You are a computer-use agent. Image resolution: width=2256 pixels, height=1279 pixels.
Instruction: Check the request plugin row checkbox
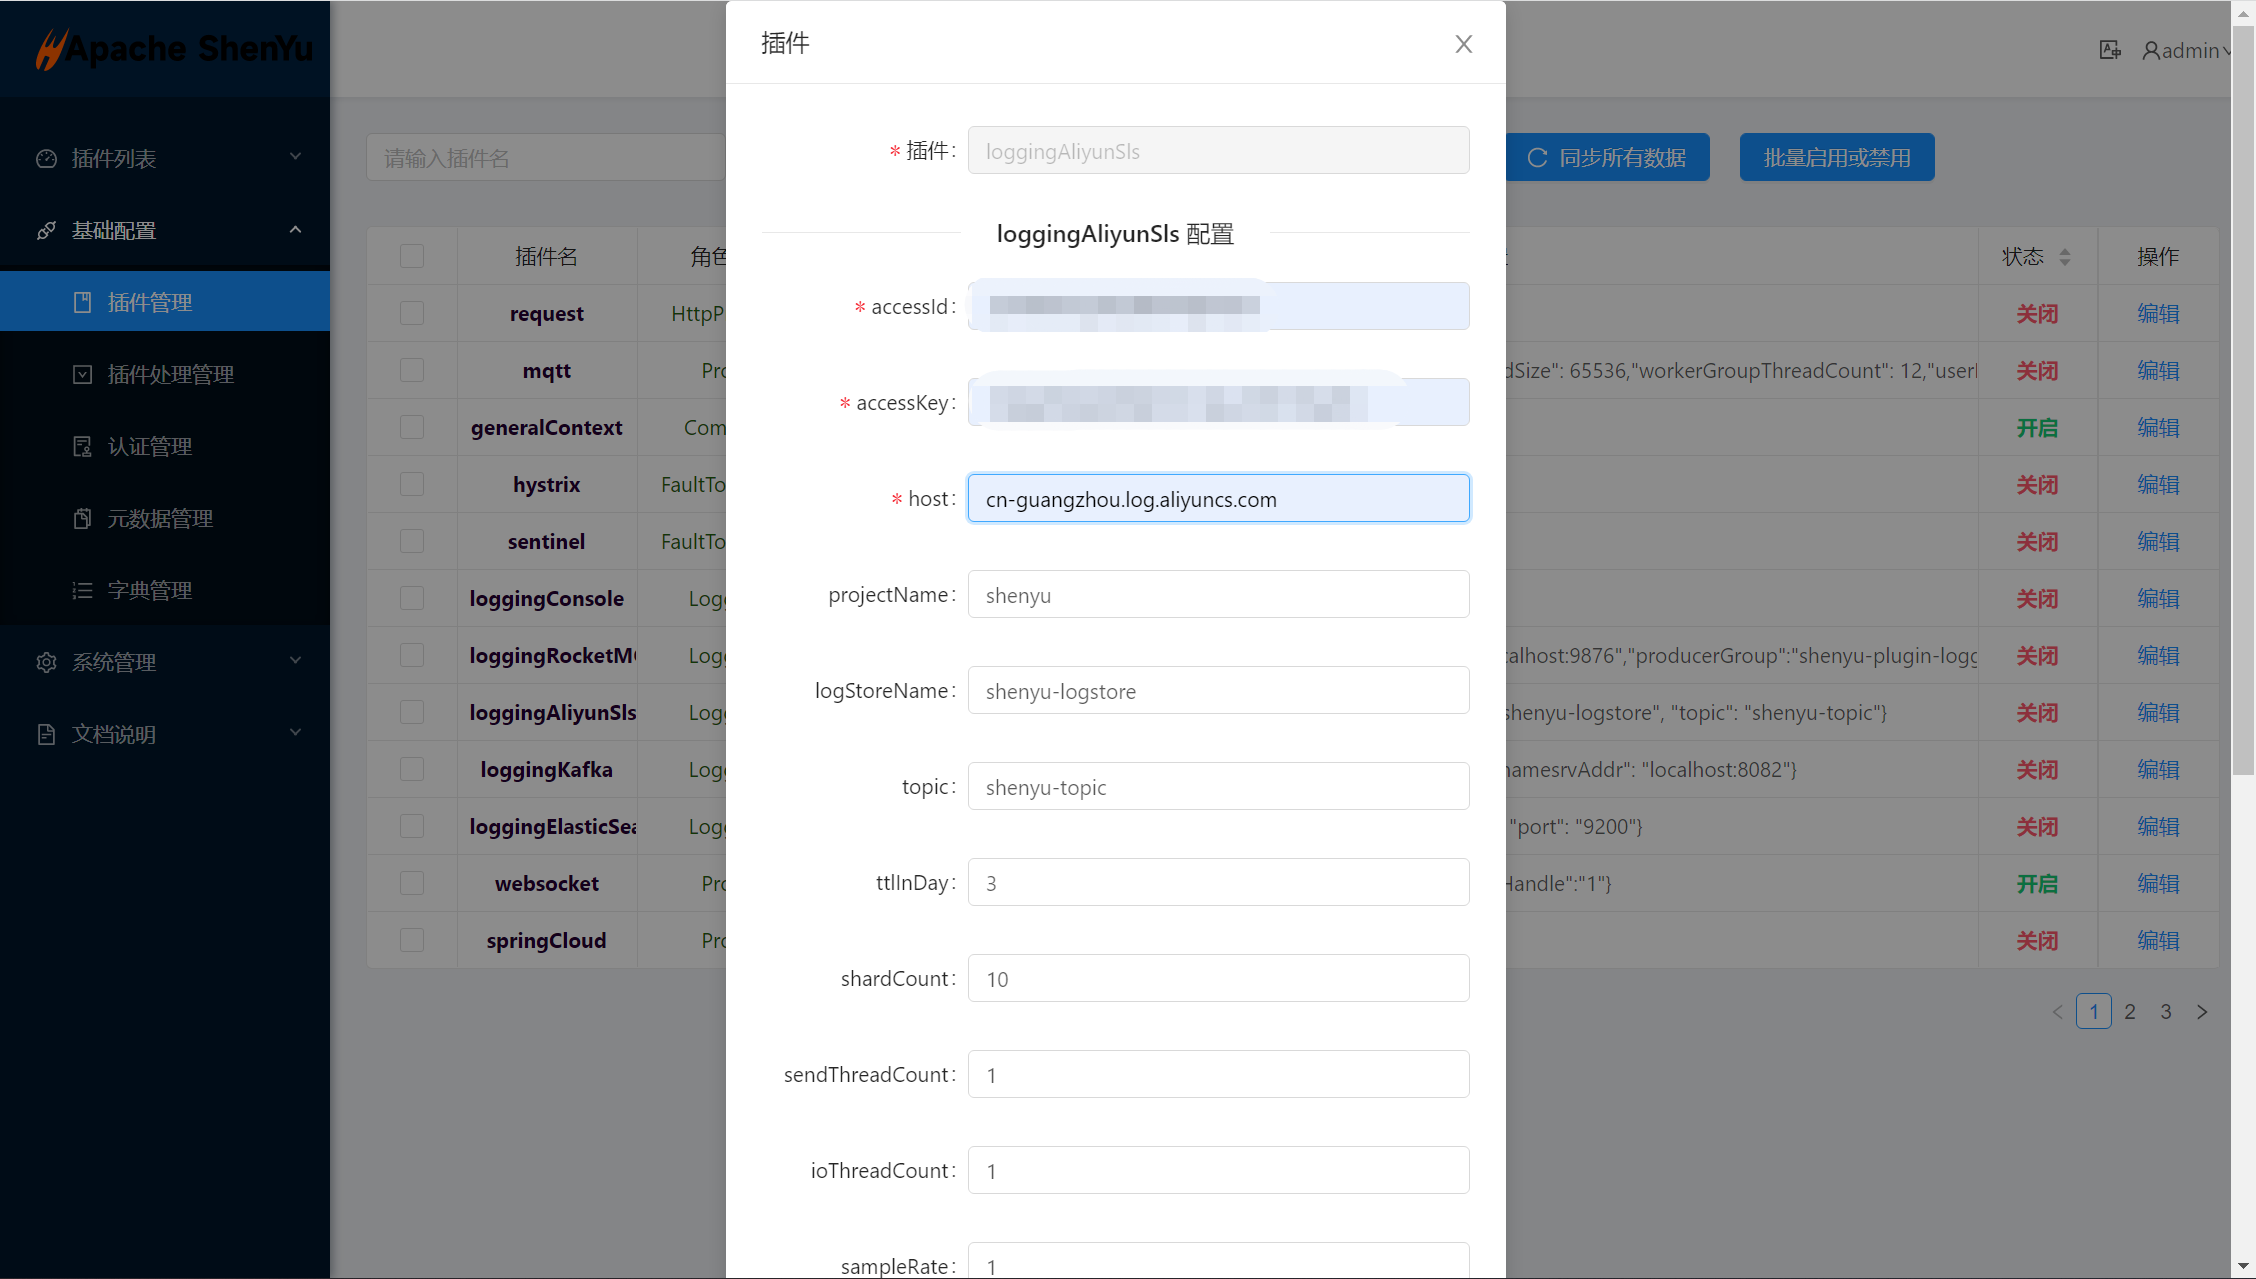tap(412, 314)
